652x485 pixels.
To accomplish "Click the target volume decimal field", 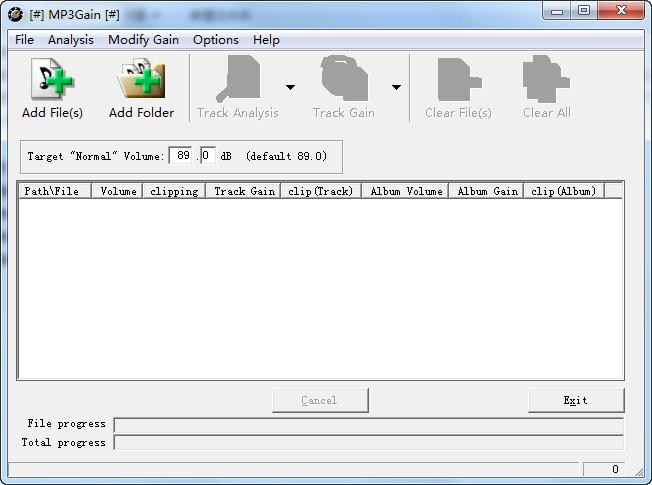I will [x=207, y=156].
